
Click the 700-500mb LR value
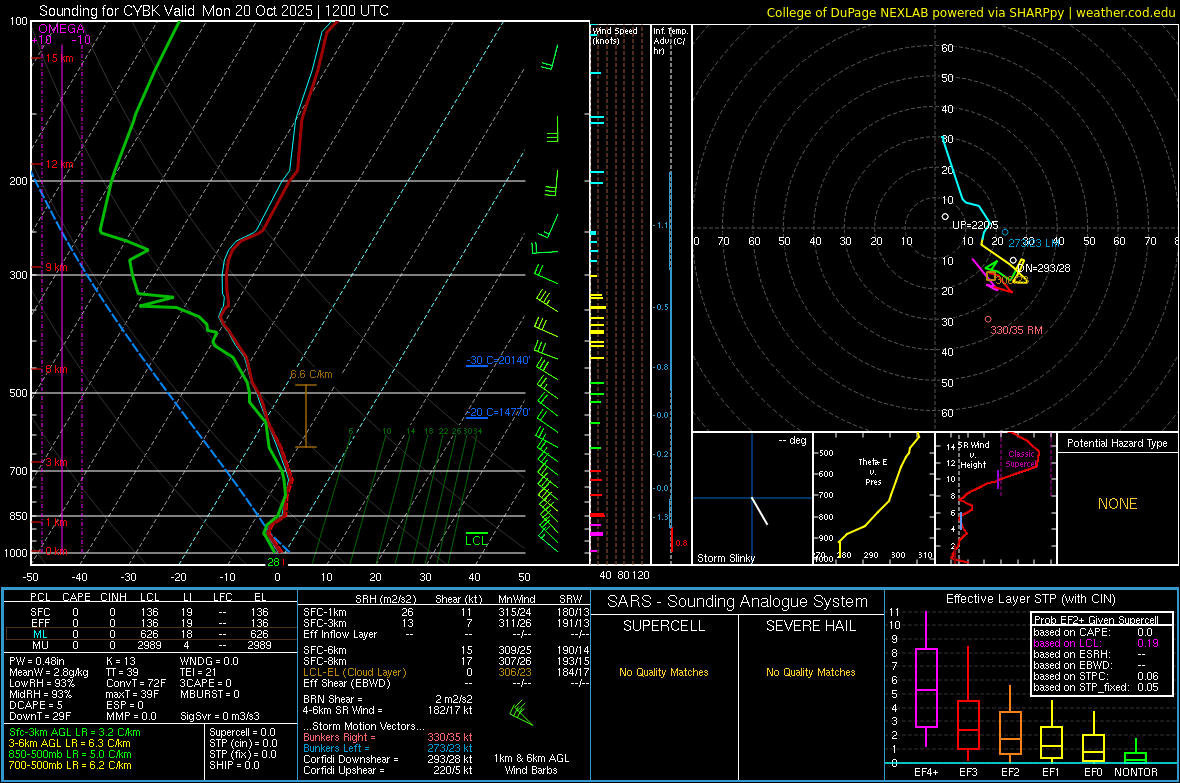[x=70, y=765]
